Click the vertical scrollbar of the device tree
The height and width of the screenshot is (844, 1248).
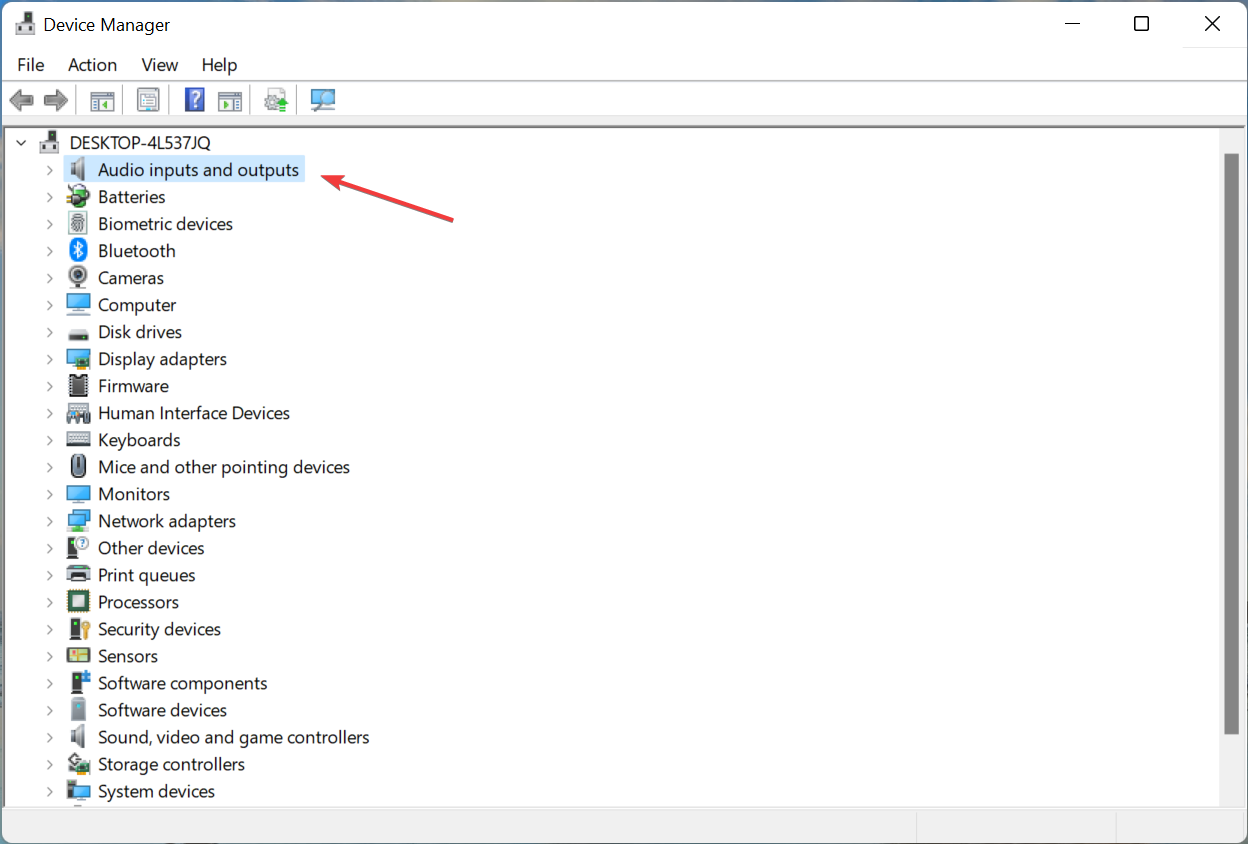[x=1231, y=445]
